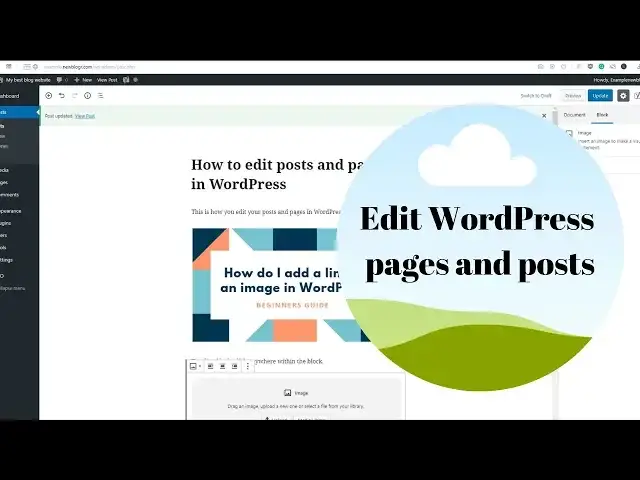Image resolution: width=640 pixels, height=480 pixels.
Task: Undo the last edit
Action: tap(62, 96)
